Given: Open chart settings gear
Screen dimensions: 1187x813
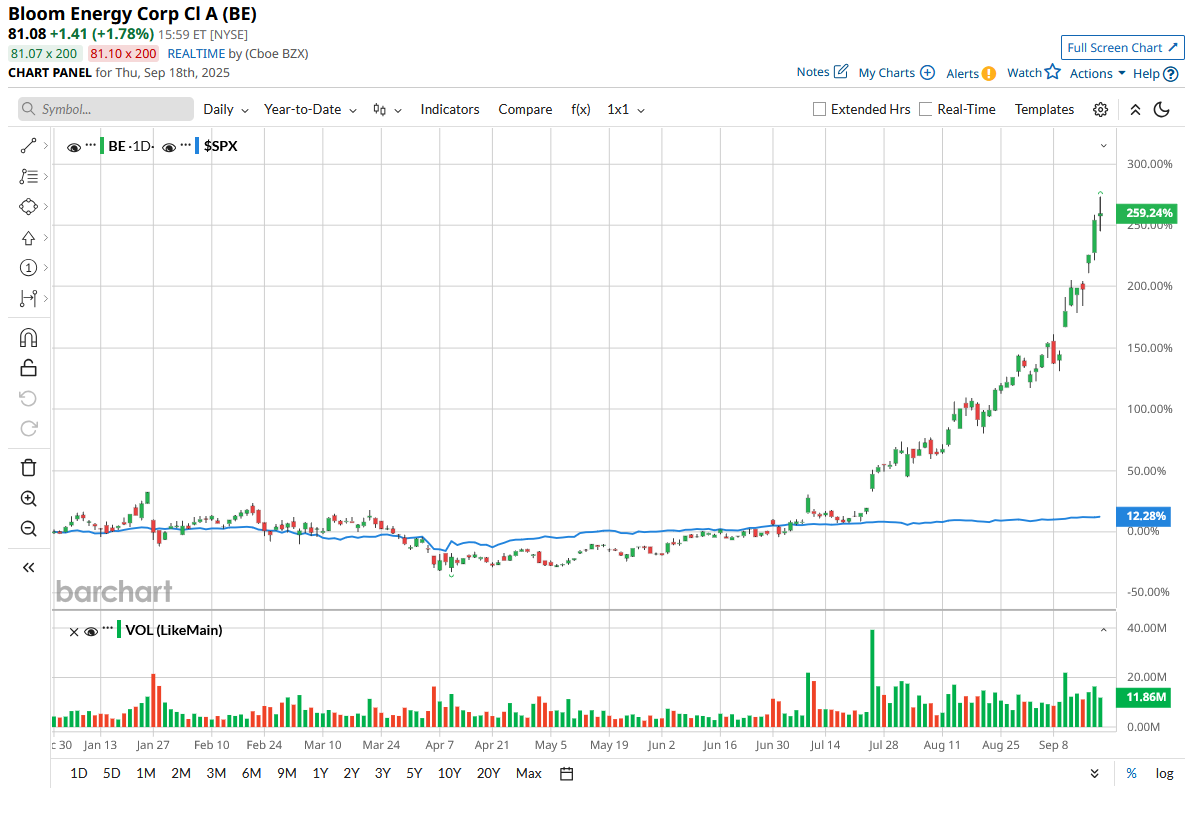Looking at the screenshot, I should (1101, 110).
